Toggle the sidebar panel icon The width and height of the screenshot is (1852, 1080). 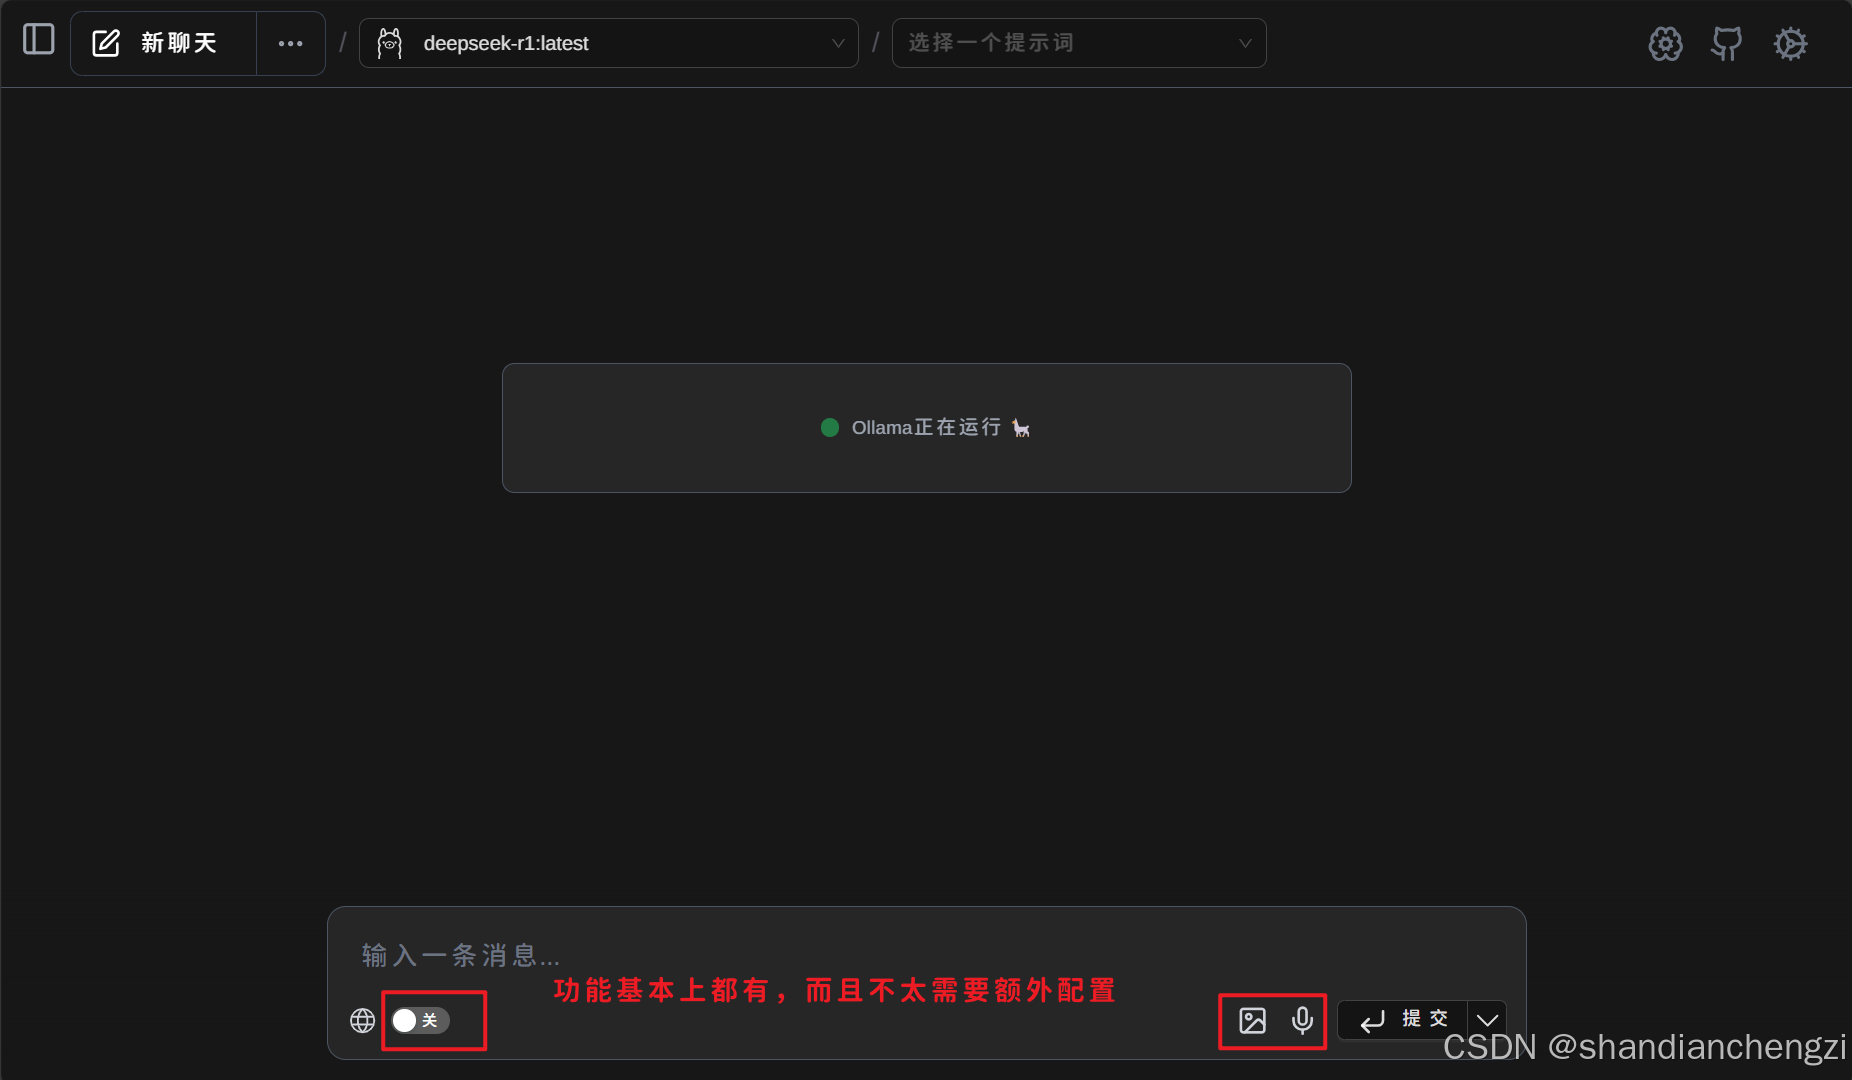[x=38, y=40]
